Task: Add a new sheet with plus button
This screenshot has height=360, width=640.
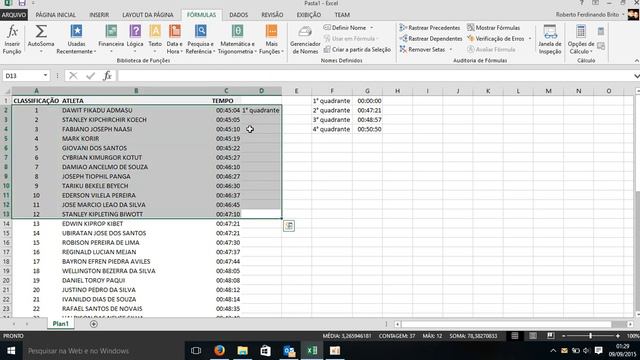Action: [93, 324]
